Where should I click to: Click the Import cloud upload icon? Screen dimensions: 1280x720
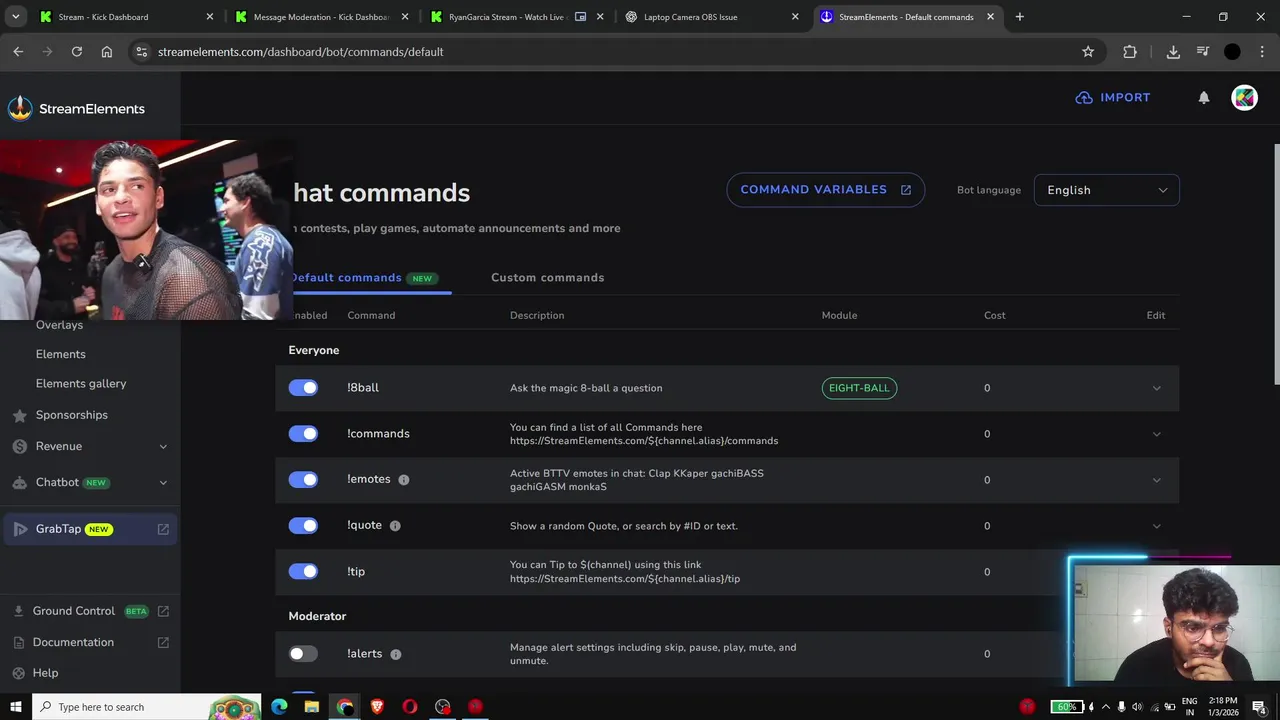coord(1084,97)
